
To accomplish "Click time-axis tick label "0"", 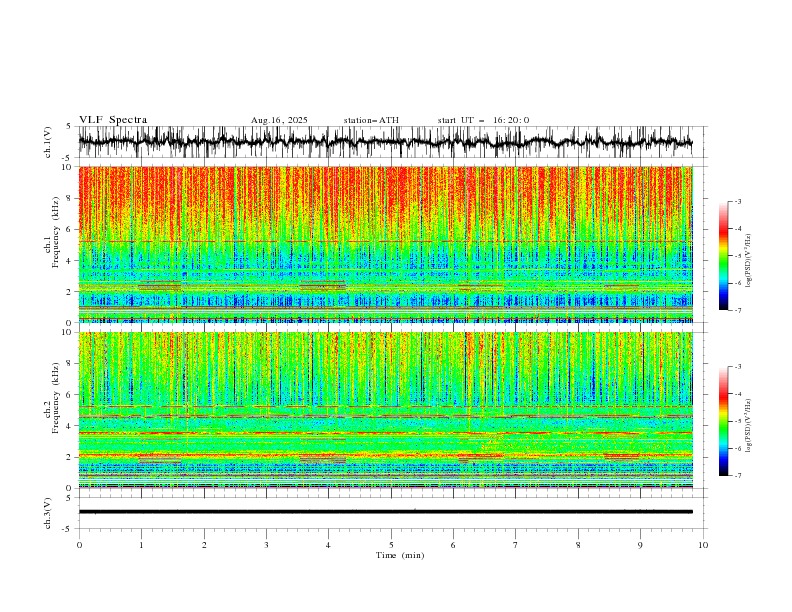I will [x=79, y=545].
